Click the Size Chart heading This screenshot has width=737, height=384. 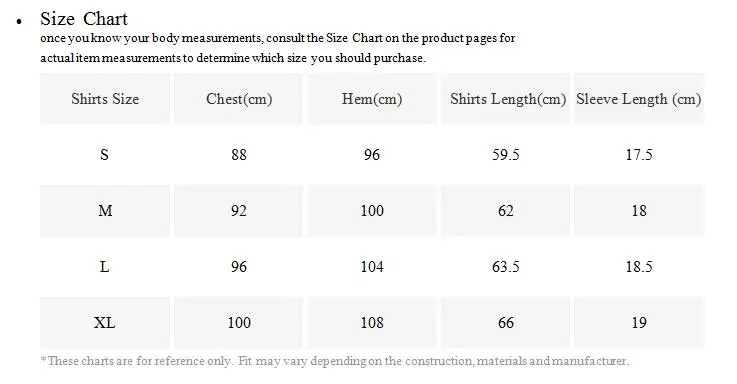[x=84, y=19]
